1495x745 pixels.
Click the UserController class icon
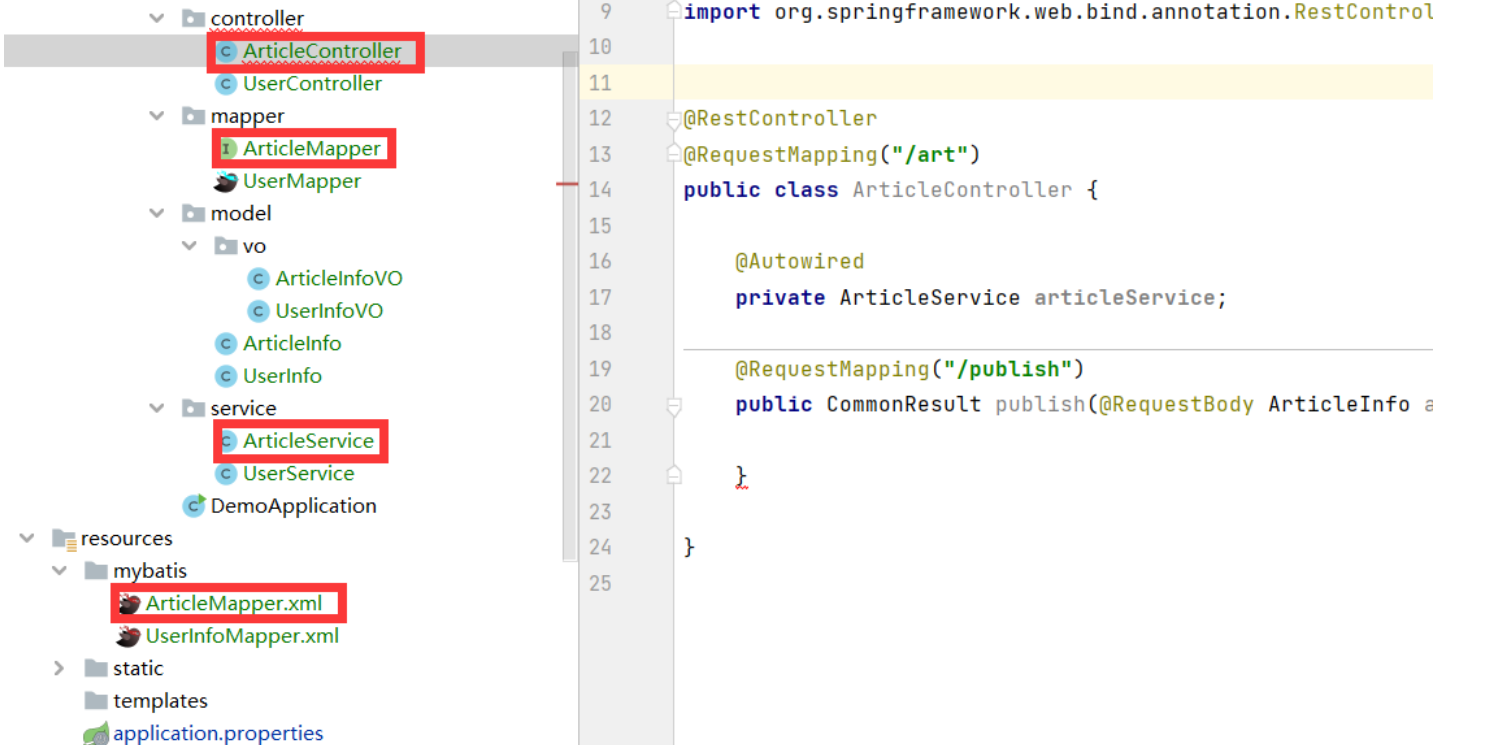point(227,84)
